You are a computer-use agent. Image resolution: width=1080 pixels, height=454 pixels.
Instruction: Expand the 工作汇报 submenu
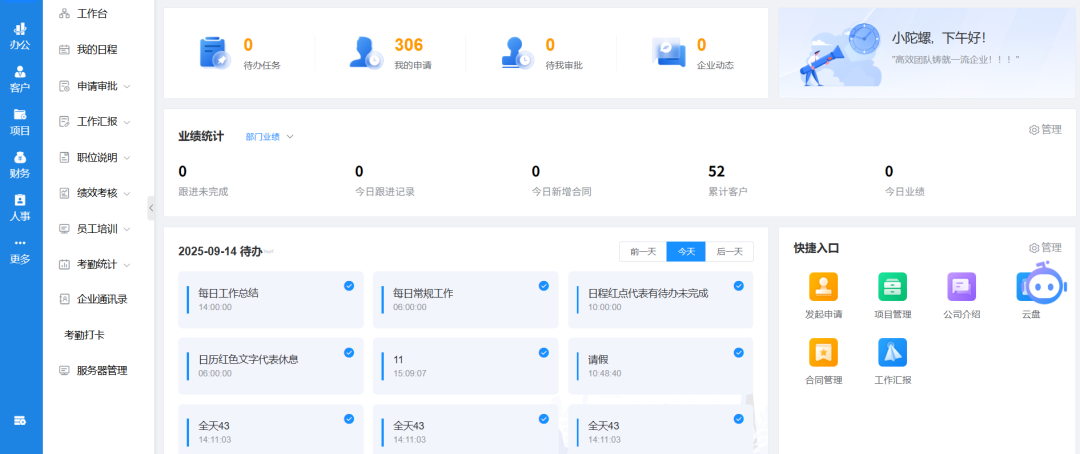click(x=127, y=122)
